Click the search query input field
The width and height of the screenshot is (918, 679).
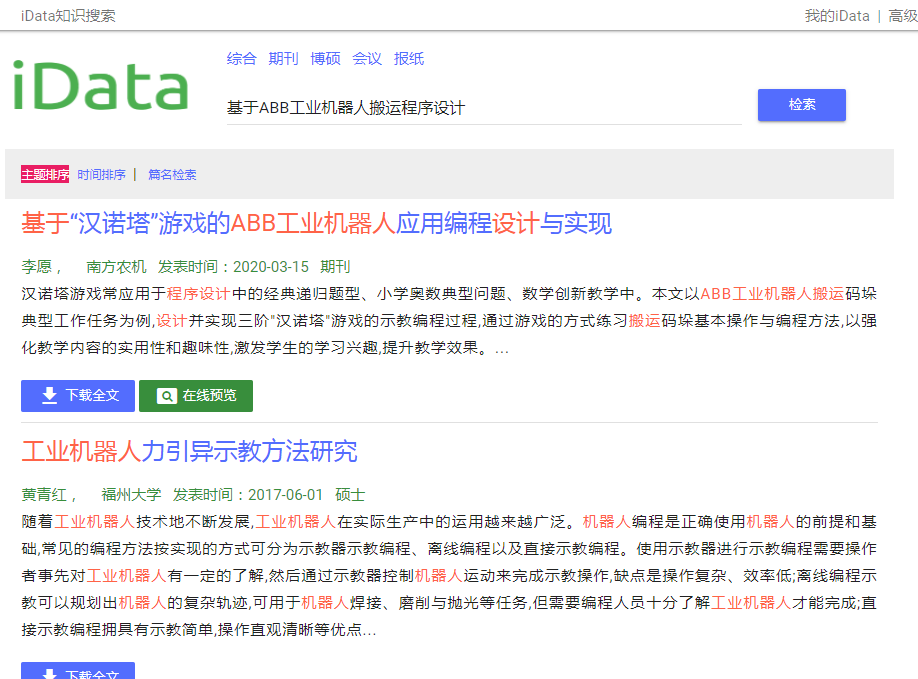[x=484, y=108]
